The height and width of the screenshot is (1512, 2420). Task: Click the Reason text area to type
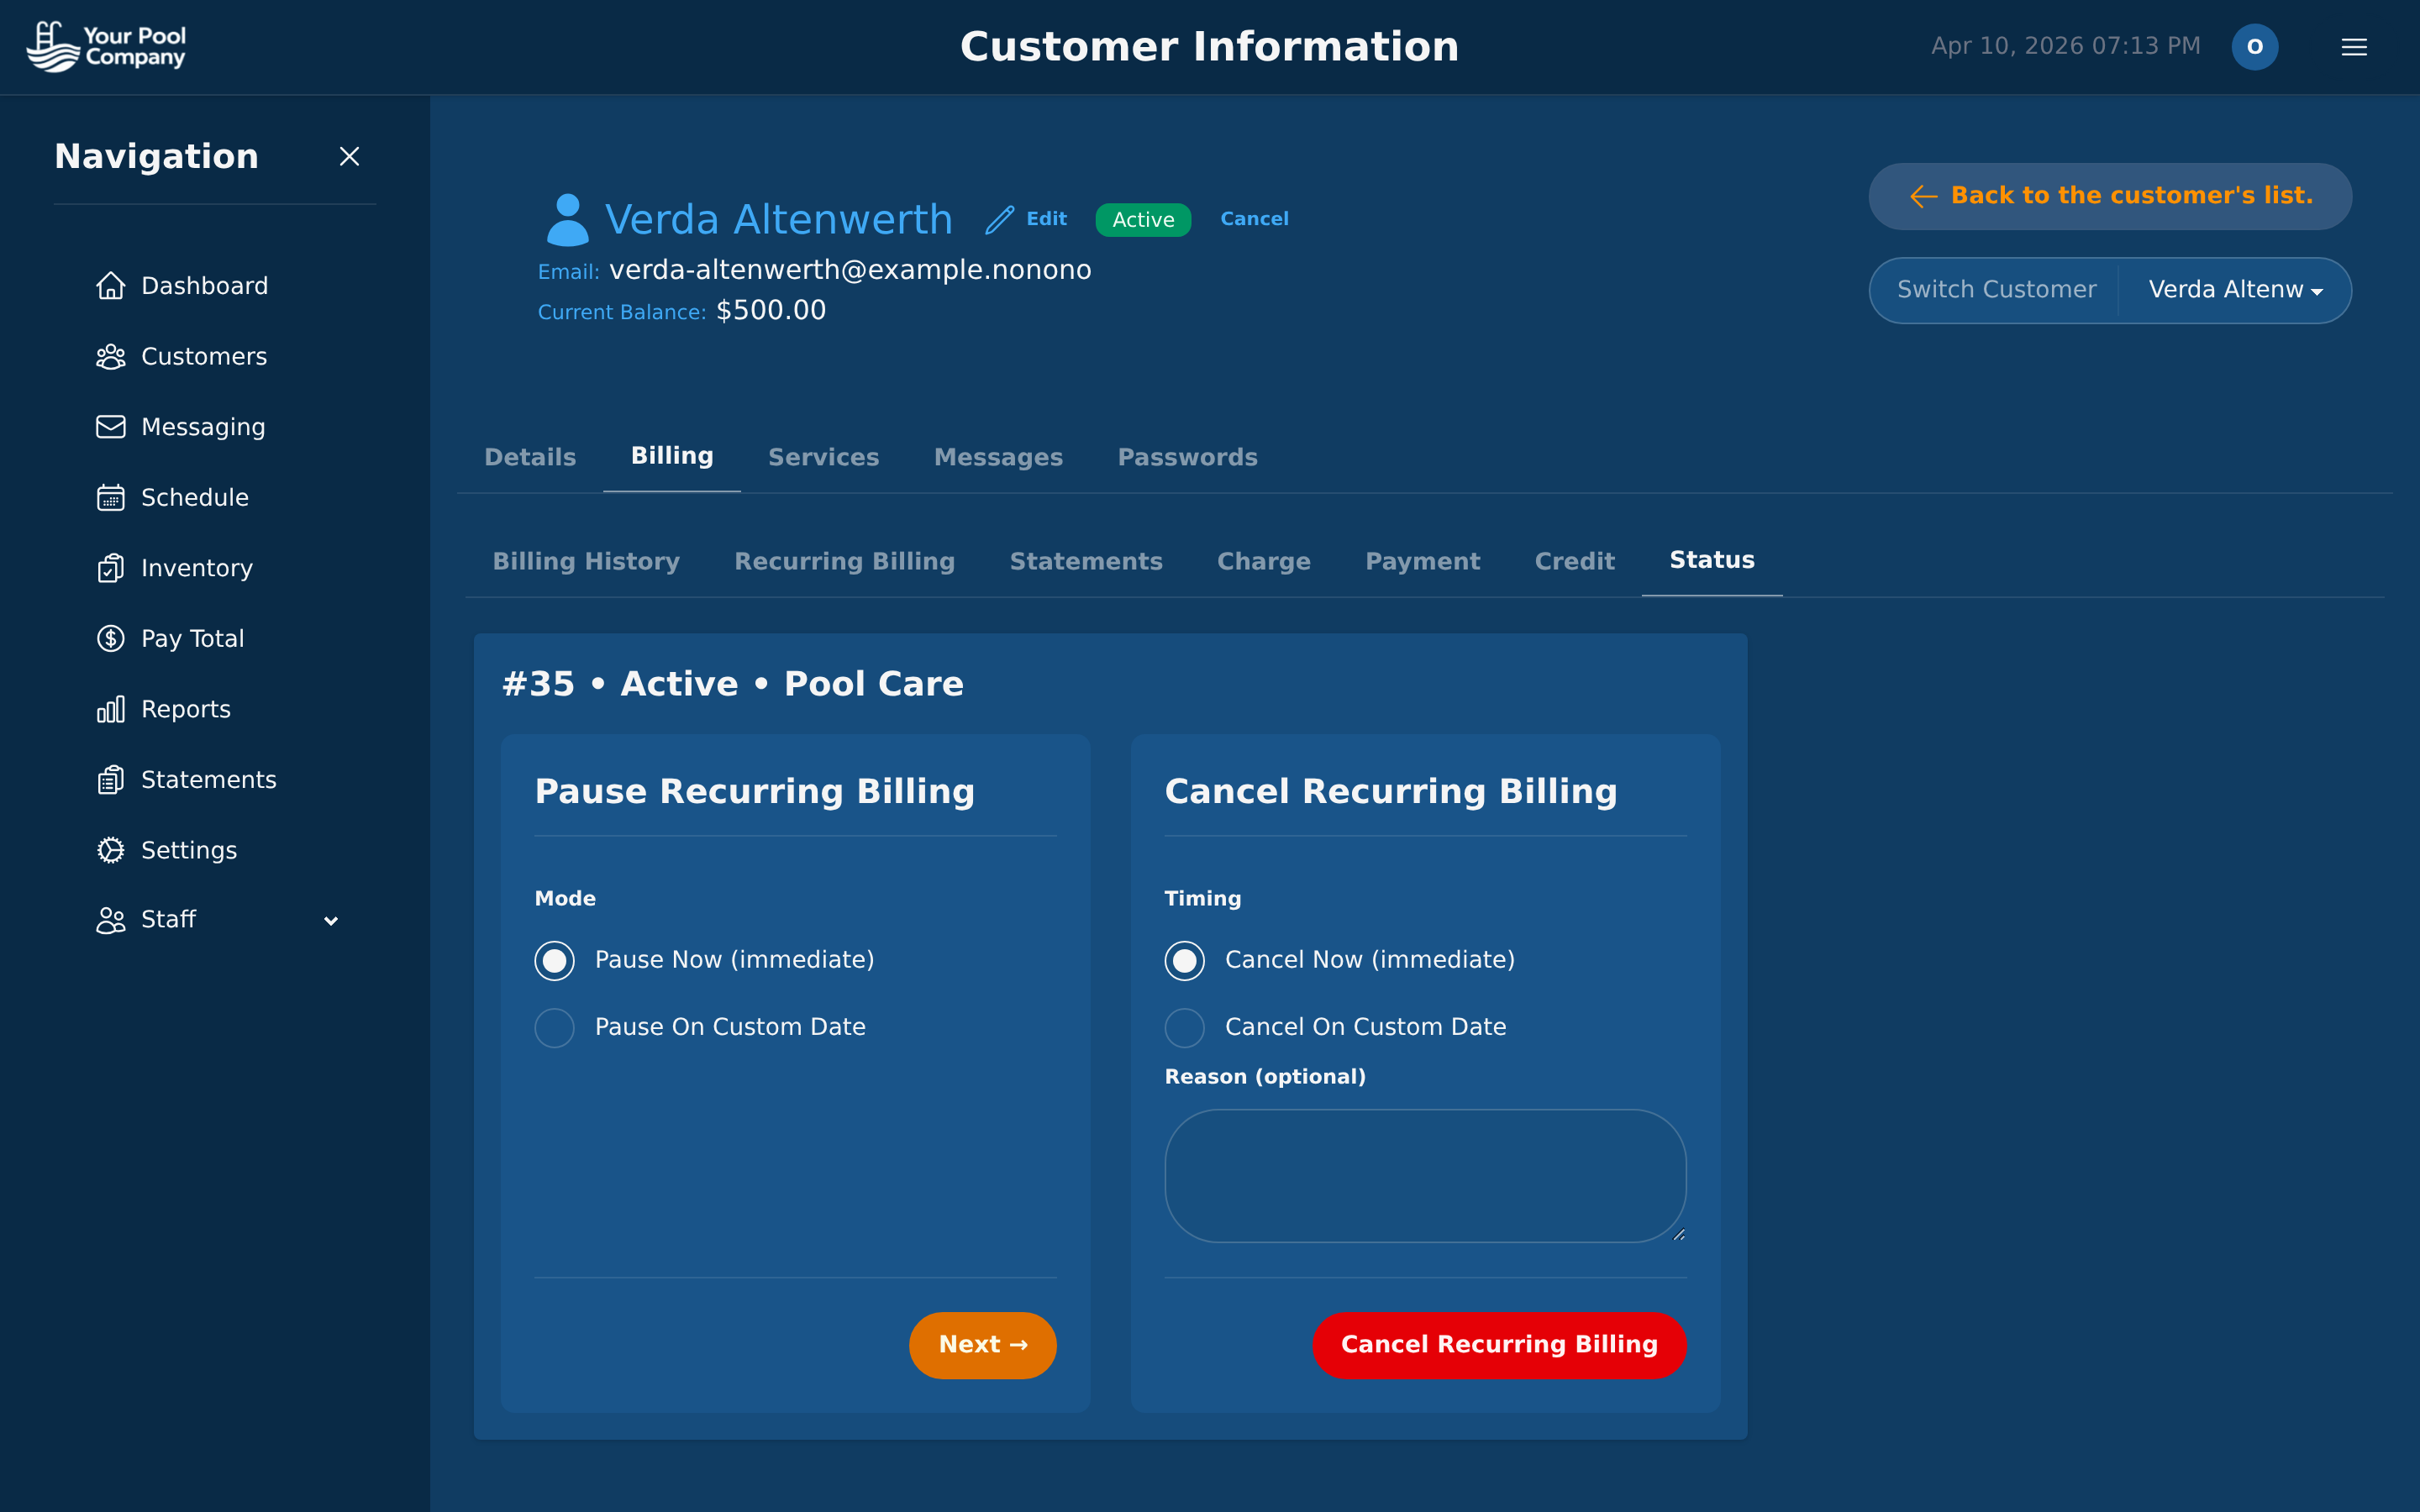(x=1424, y=1176)
